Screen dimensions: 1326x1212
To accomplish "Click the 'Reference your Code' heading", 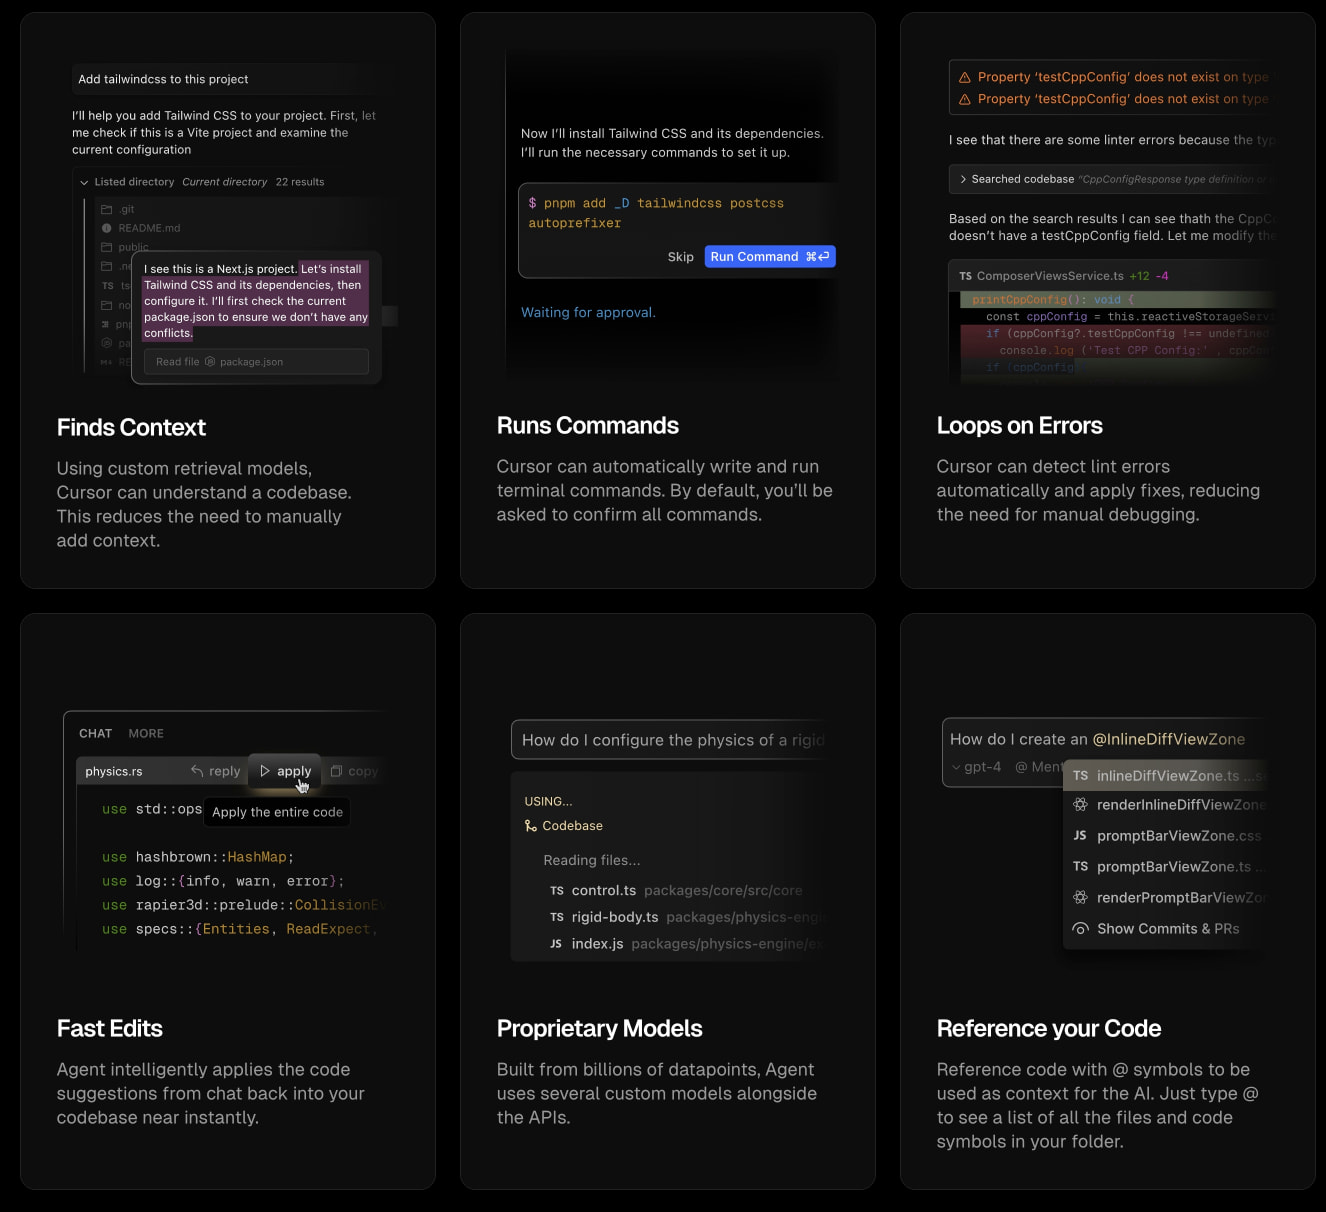I will 1049,1029.
